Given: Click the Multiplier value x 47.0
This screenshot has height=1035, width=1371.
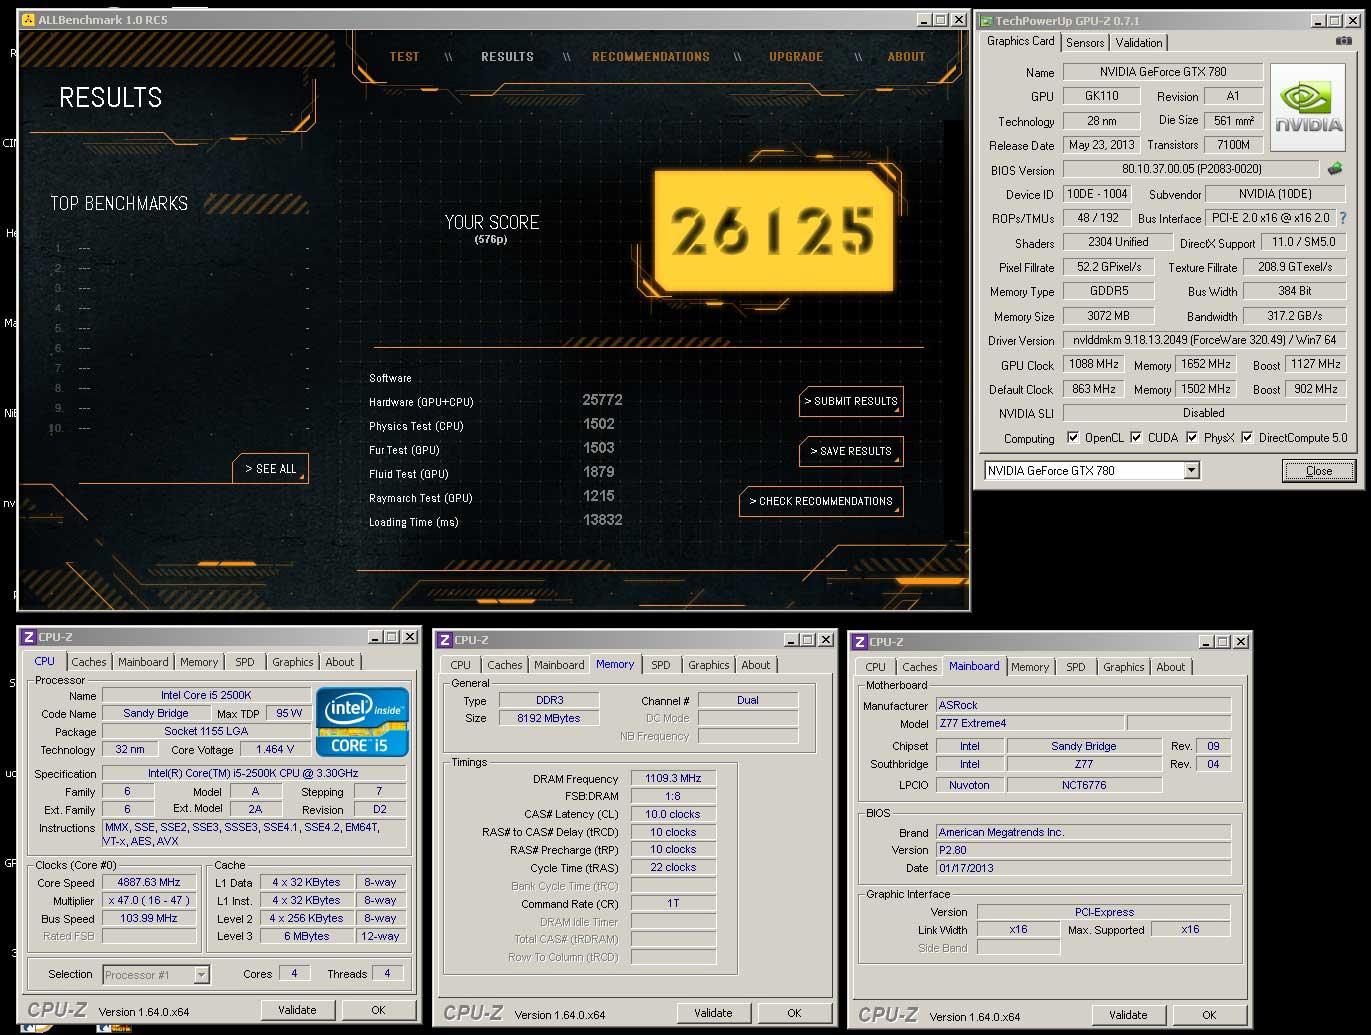Looking at the screenshot, I should coord(150,900).
